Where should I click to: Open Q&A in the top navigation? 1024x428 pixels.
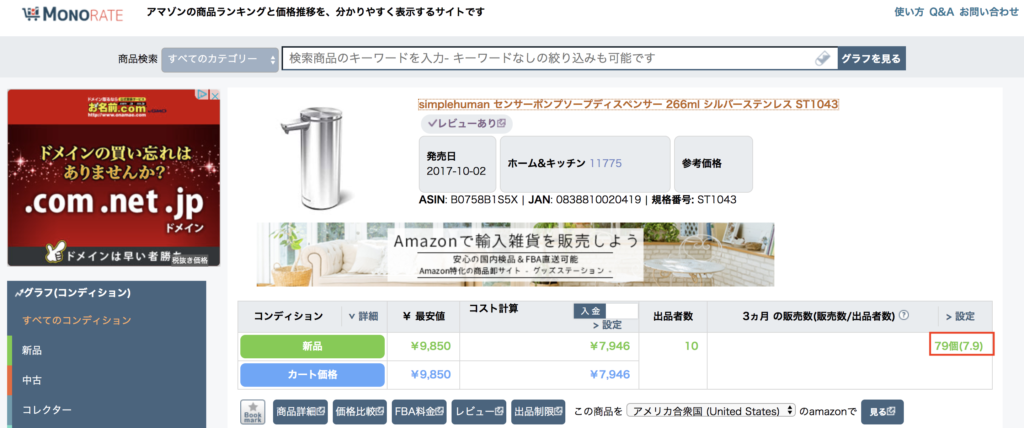click(941, 12)
